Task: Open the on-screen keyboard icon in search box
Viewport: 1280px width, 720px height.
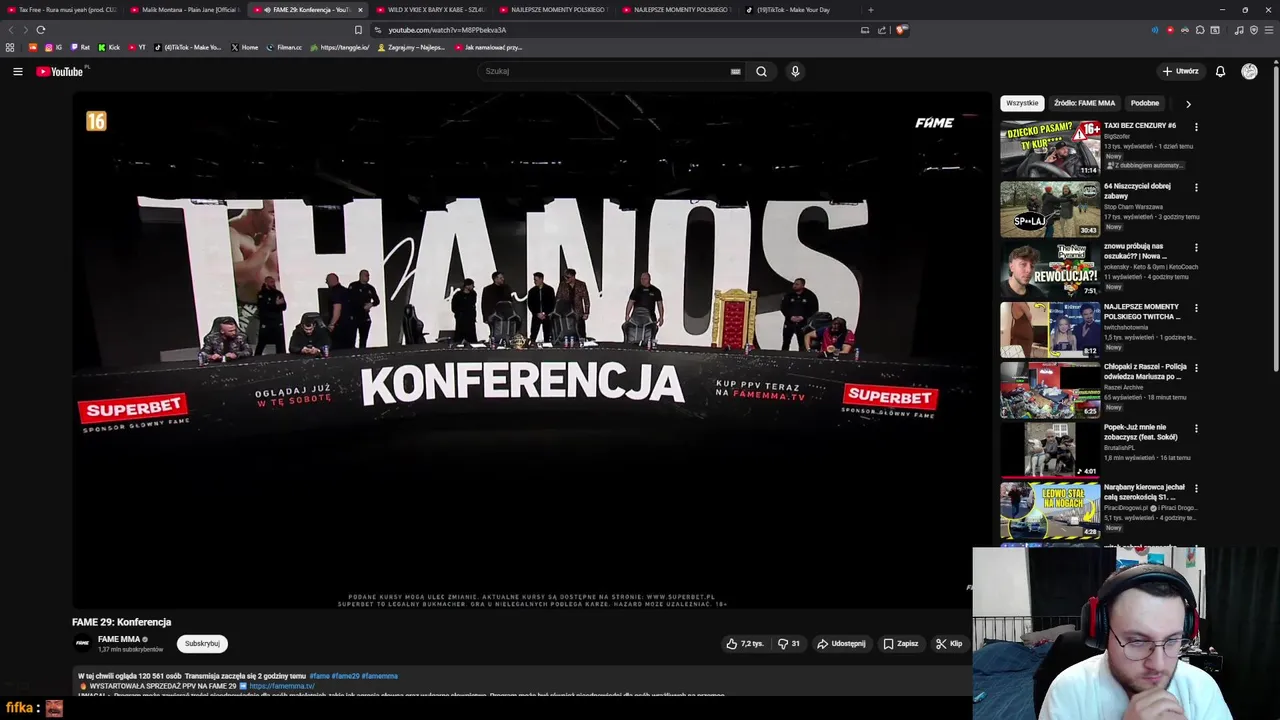Action: coord(735,71)
